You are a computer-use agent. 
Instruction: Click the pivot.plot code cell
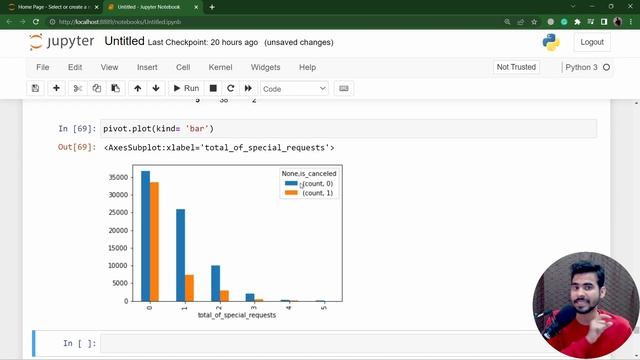click(x=349, y=129)
